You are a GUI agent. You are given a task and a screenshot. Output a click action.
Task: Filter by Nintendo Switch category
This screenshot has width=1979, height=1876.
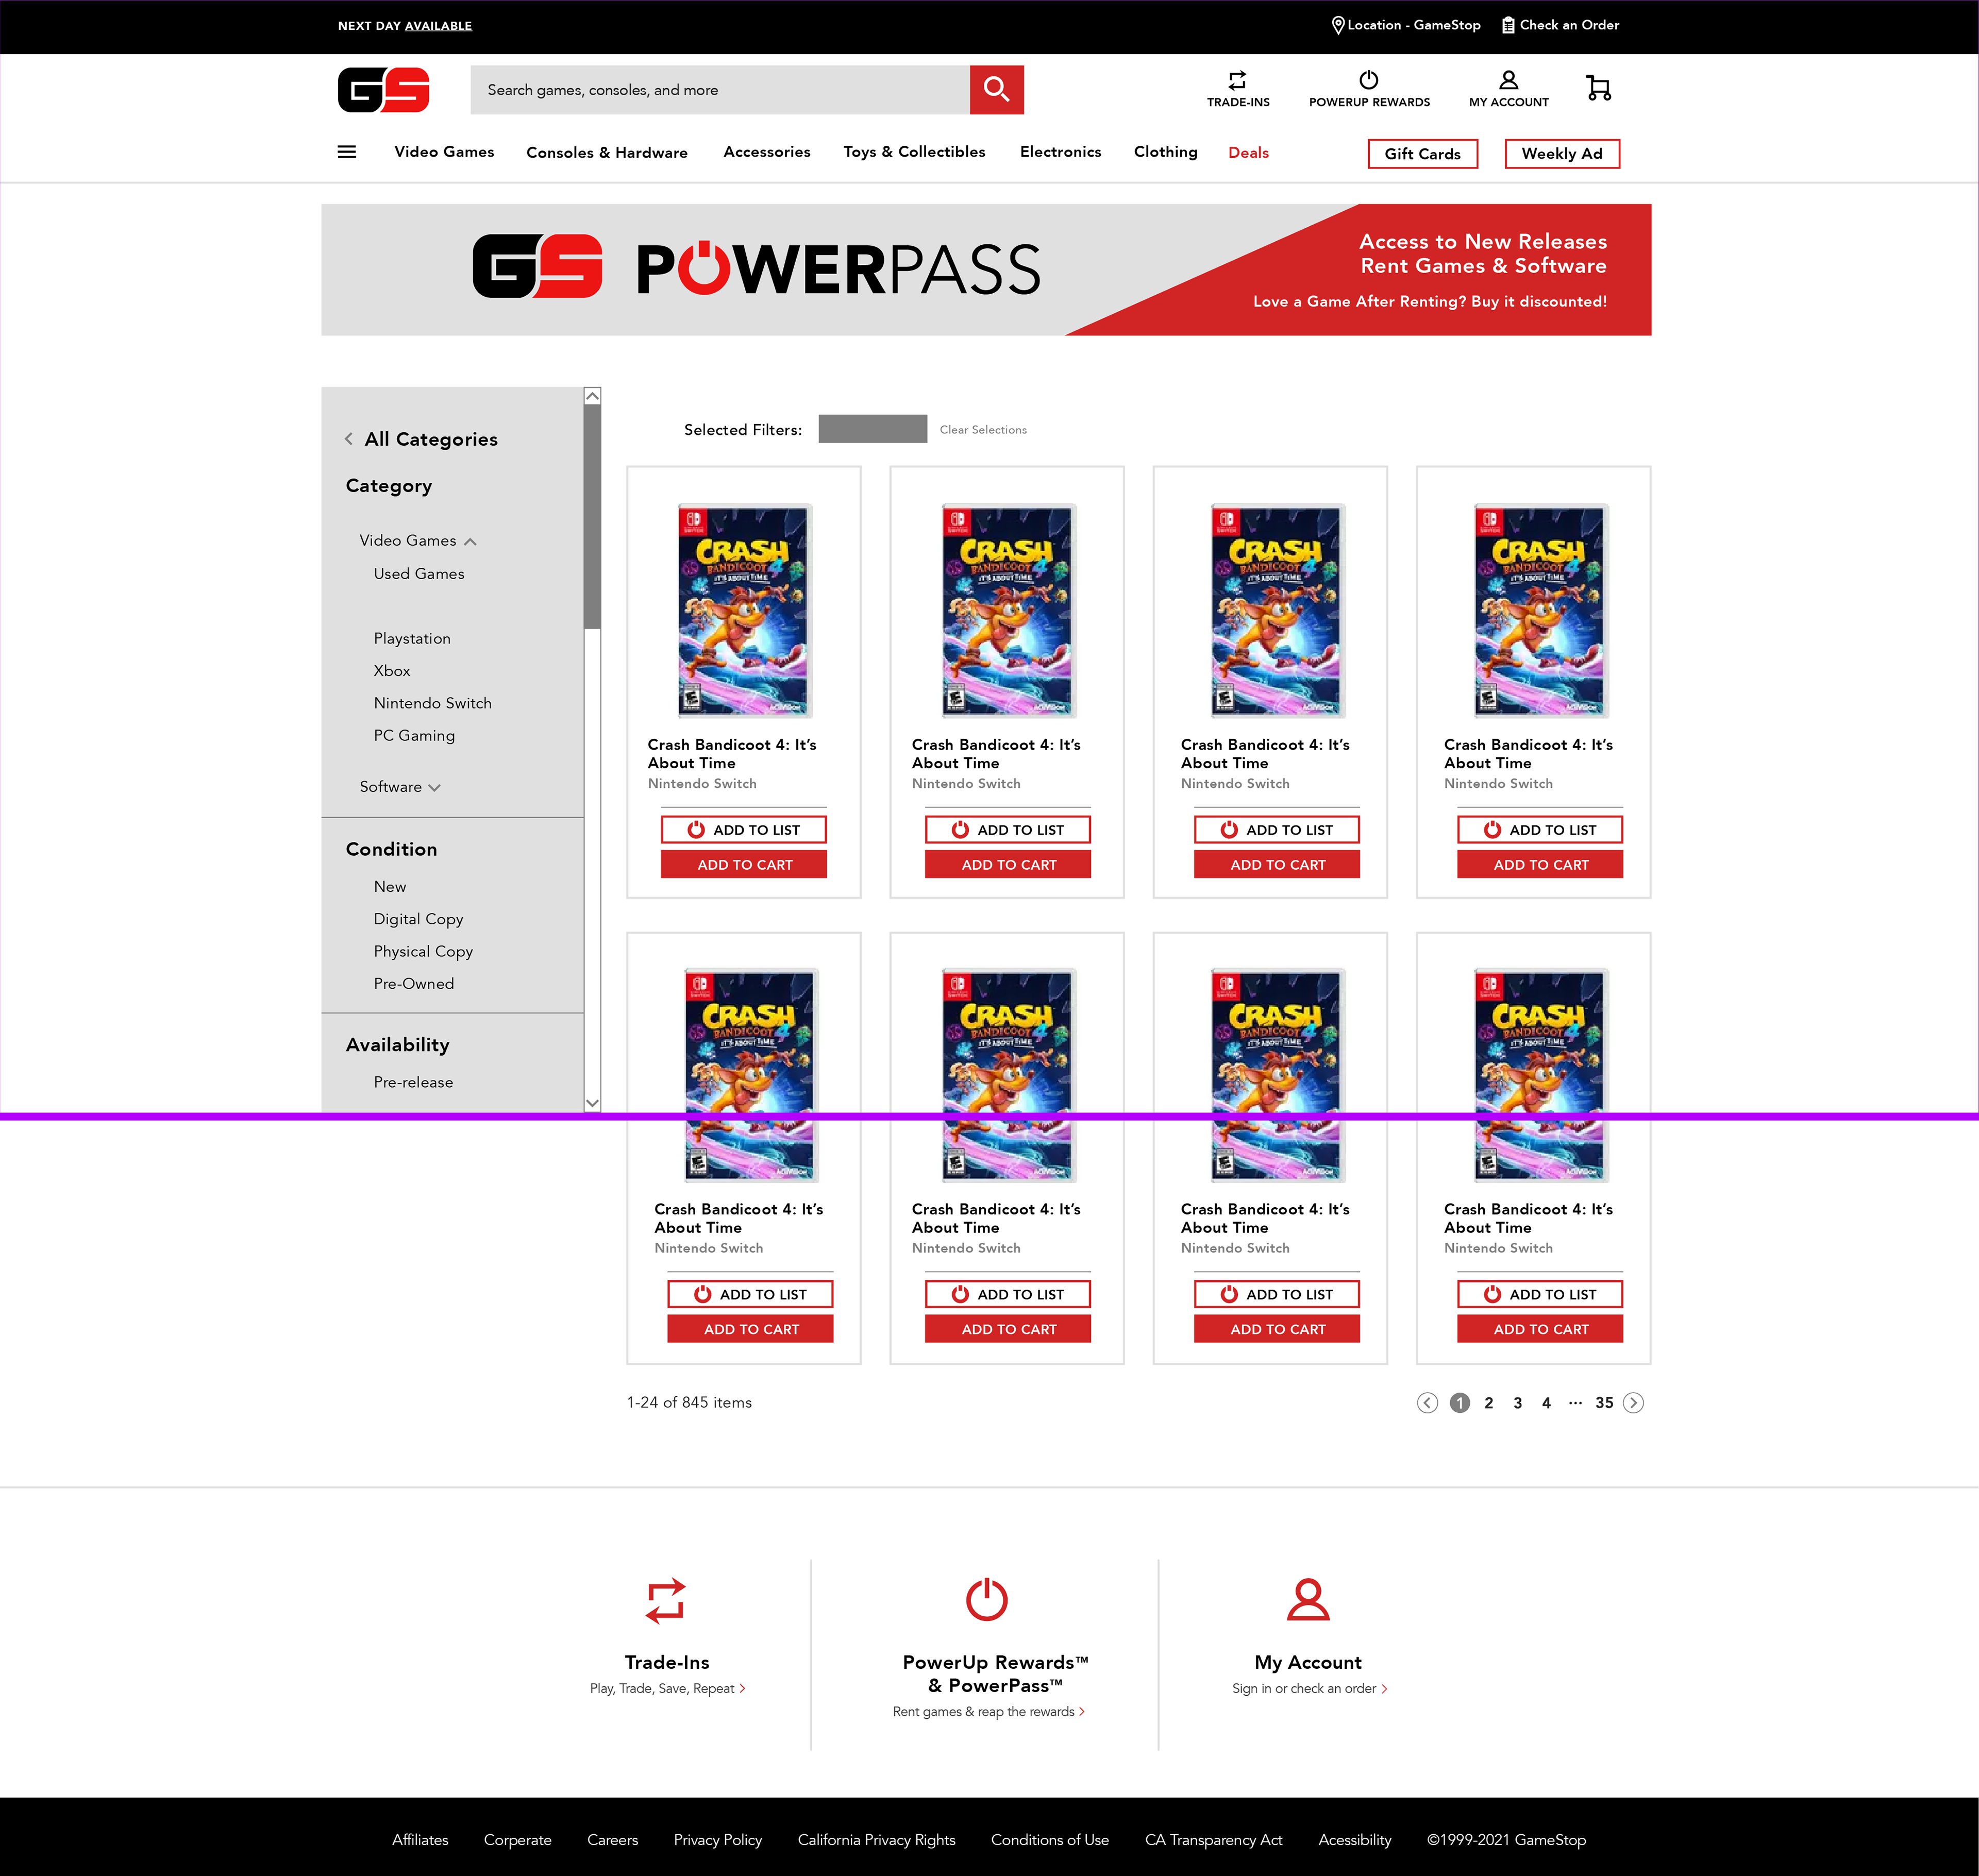432,703
